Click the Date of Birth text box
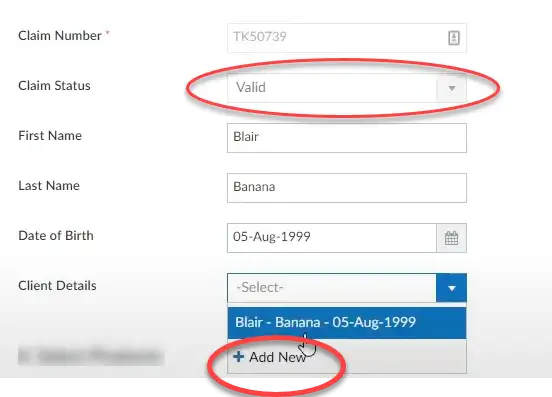This screenshot has height=397, width=552. tap(332, 238)
